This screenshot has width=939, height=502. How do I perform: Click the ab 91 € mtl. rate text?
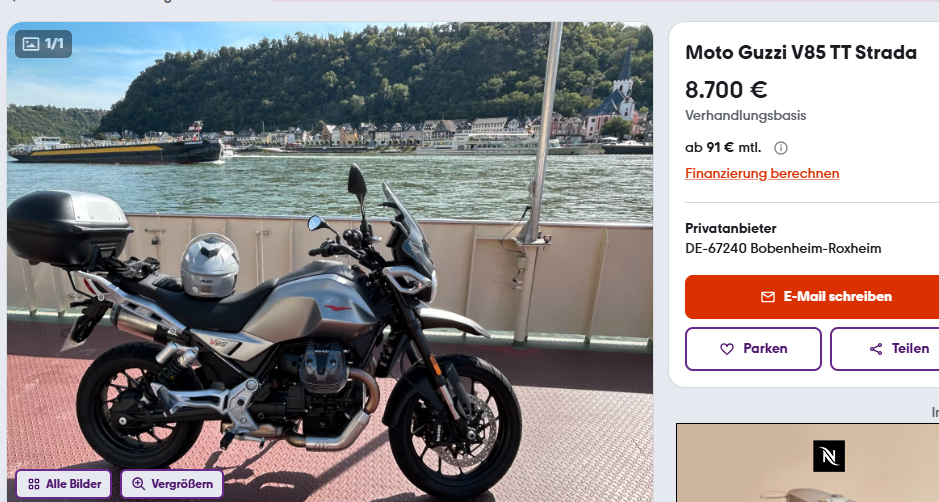723,147
